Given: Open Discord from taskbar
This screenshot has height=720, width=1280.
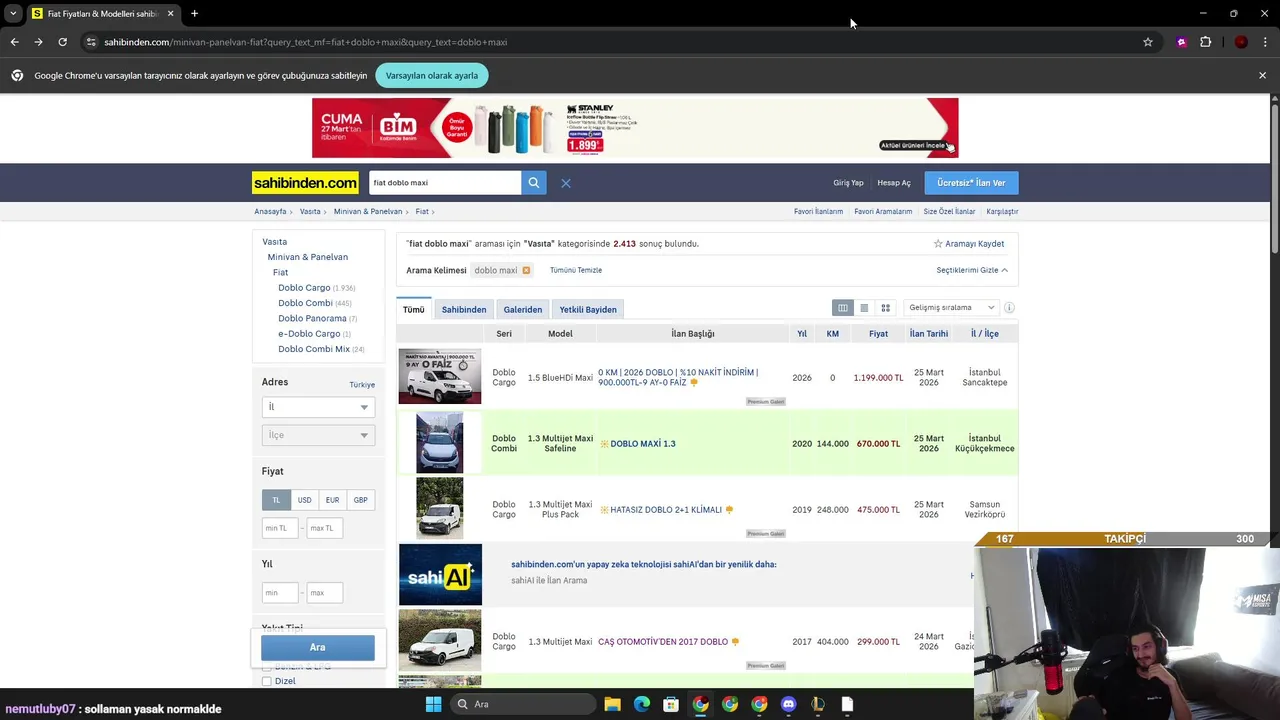Looking at the screenshot, I should coord(788,704).
